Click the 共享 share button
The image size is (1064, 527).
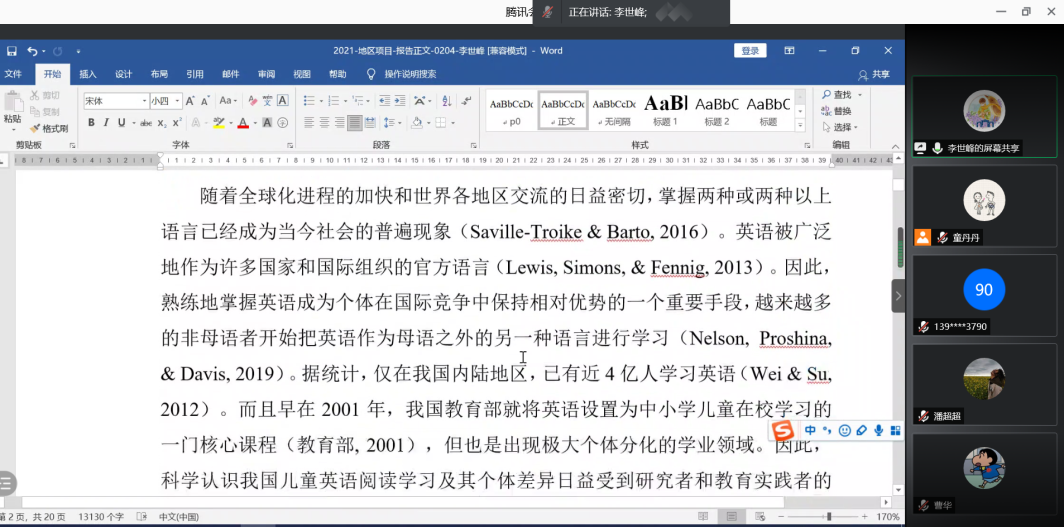point(874,74)
